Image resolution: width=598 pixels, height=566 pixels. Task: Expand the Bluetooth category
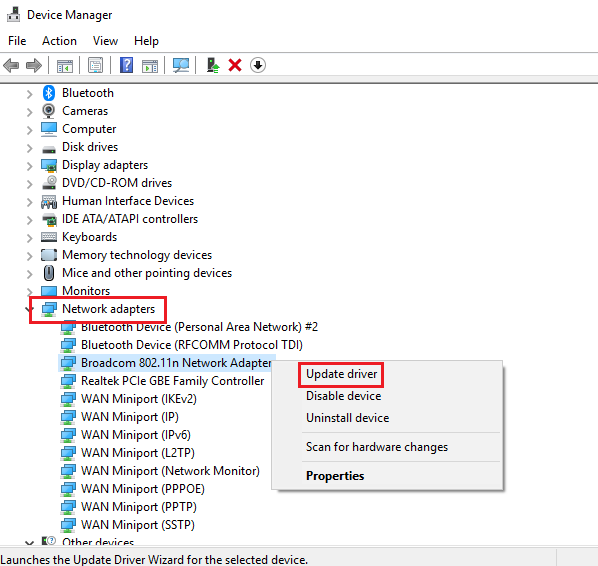click(29, 93)
